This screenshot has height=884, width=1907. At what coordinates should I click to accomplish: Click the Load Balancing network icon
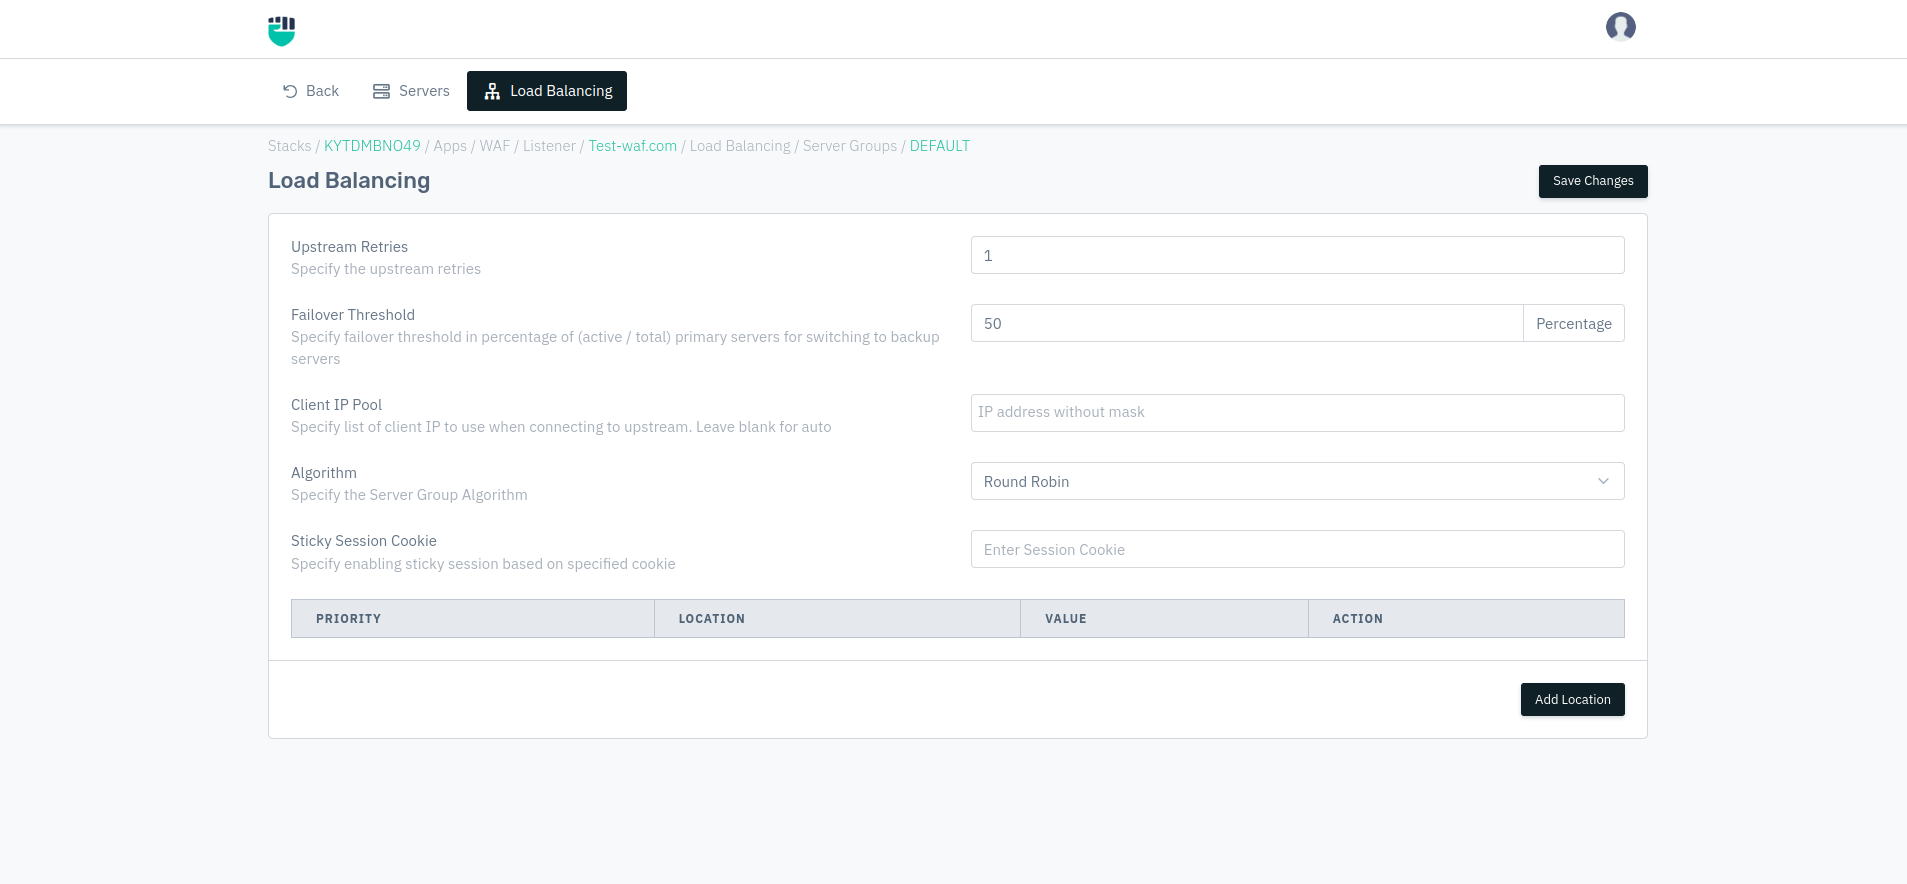[x=492, y=91]
